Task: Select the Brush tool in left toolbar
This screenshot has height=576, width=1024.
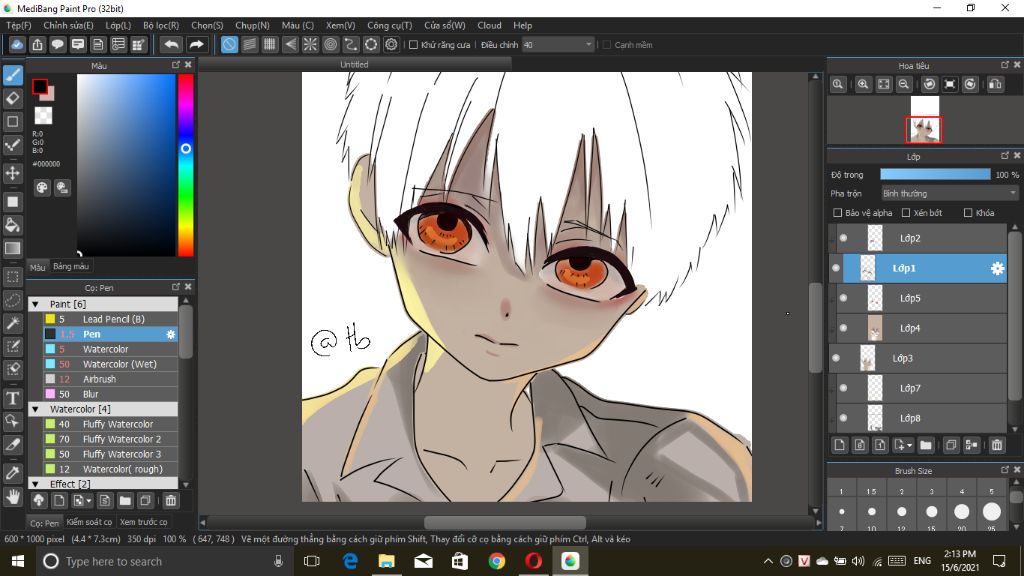Action: click(x=12, y=75)
